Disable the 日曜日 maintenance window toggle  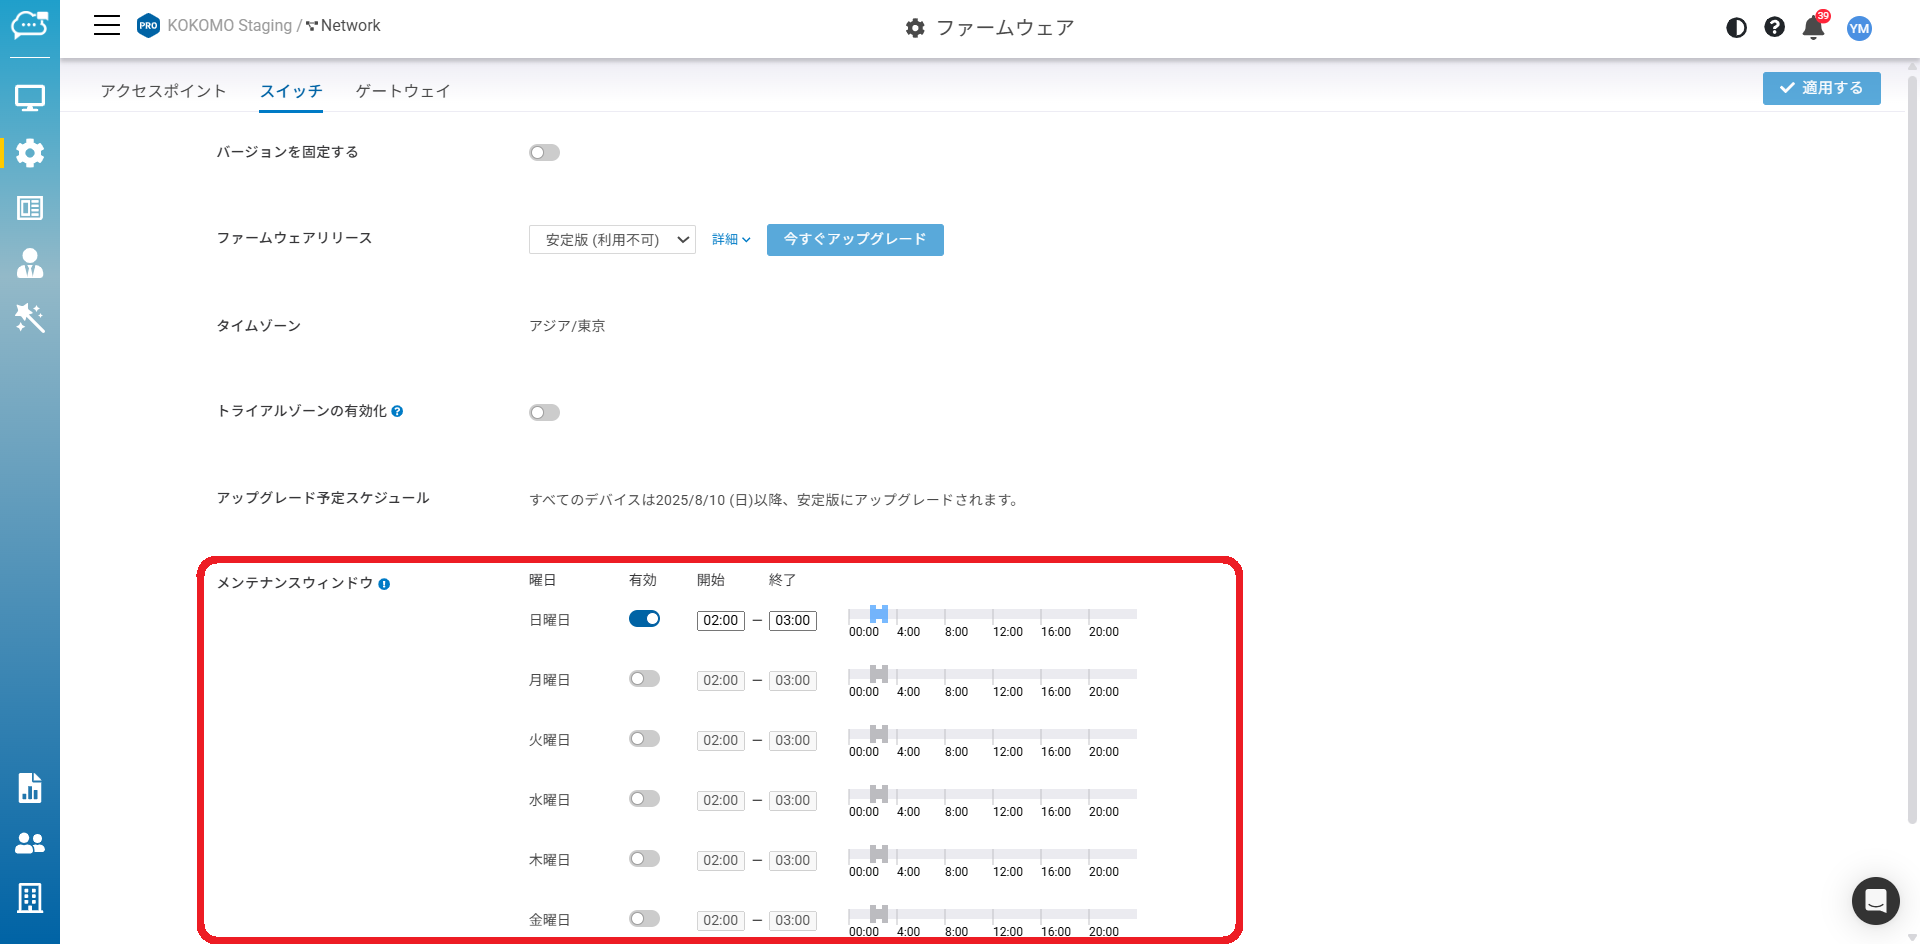[x=644, y=619]
